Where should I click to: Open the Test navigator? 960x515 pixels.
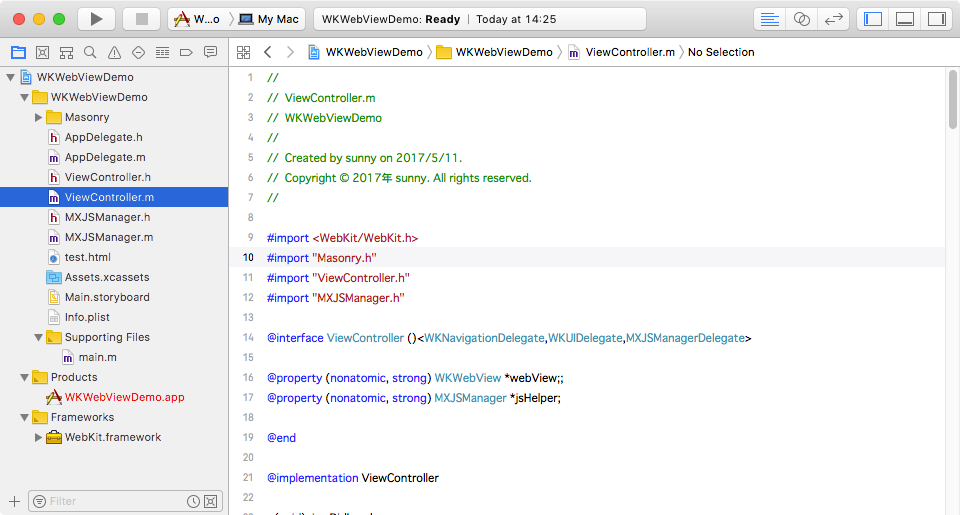point(138,53)
